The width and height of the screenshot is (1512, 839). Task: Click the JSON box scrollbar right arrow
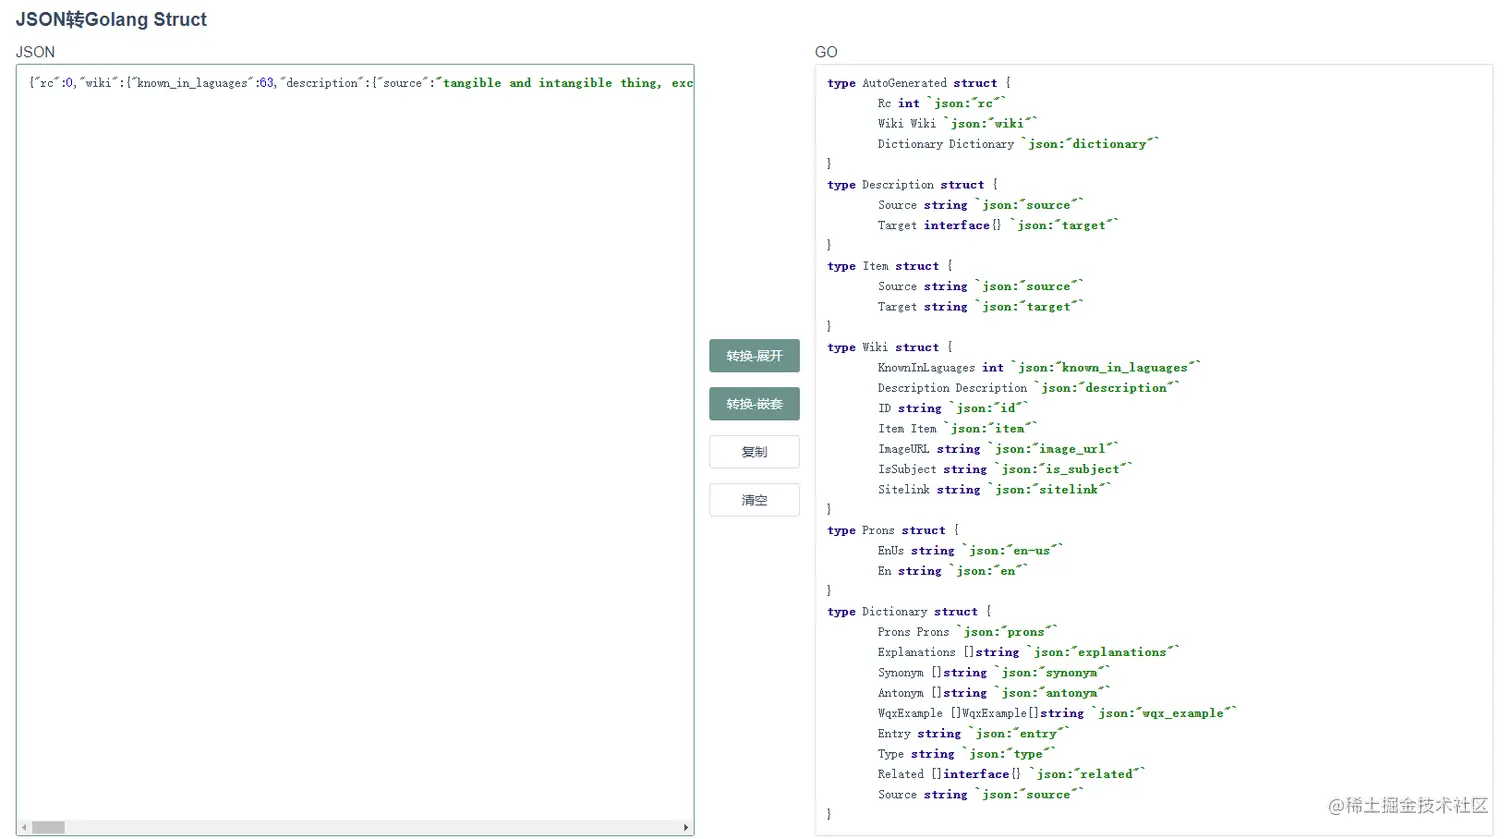686,828
